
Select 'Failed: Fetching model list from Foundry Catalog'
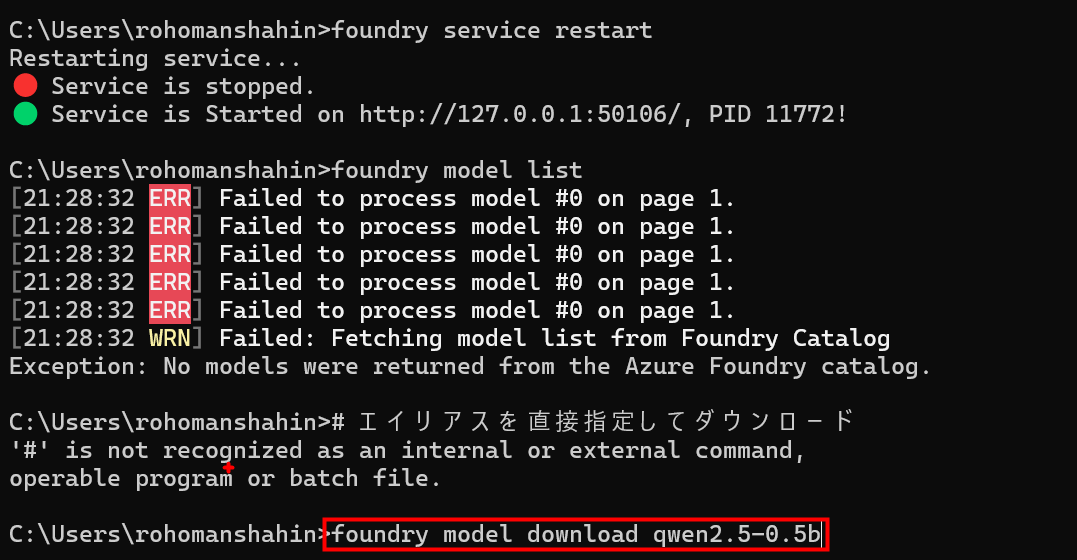[555, 338]
